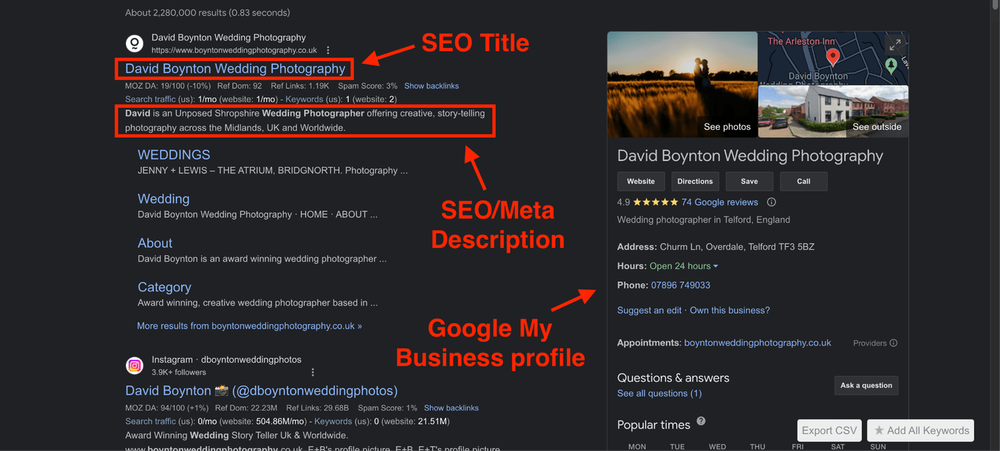Show backlinks for the Instagram result
The image size is (1000, 451).
tap(451, 408)
